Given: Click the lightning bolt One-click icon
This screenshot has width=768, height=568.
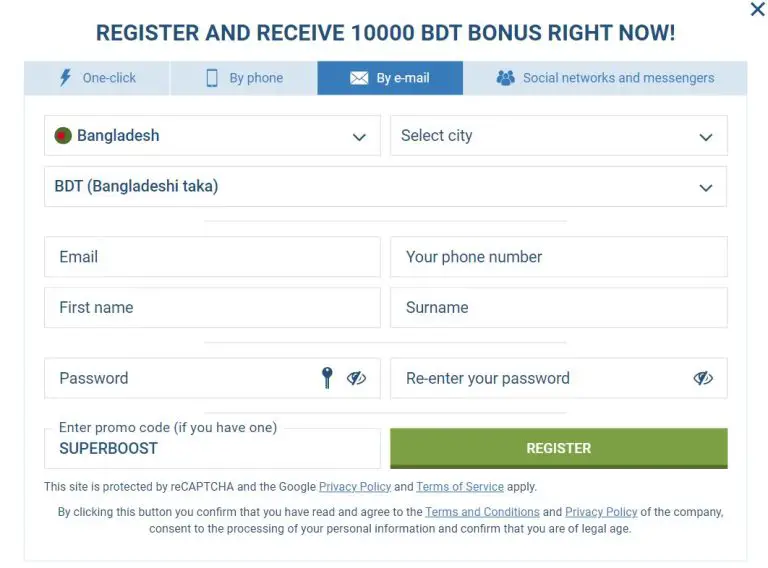Looking at the screenshot, I should 66,78.
